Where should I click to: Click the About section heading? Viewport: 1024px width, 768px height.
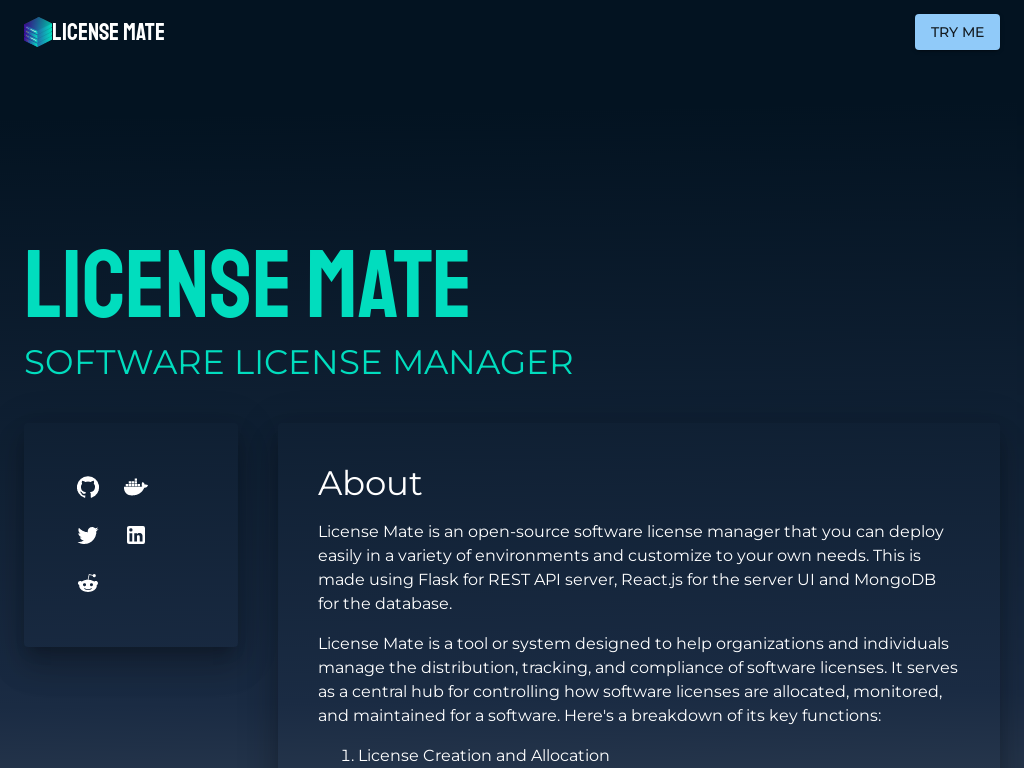click(x=370, y=483)
